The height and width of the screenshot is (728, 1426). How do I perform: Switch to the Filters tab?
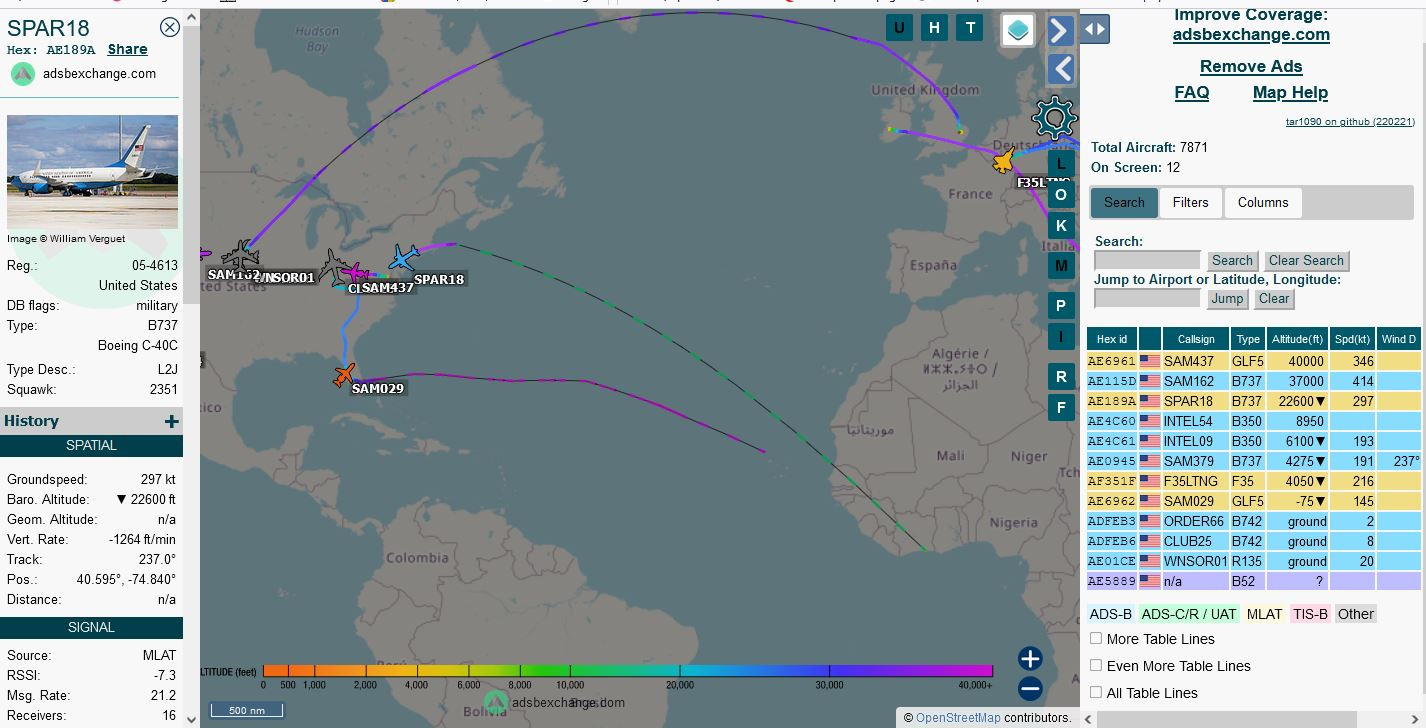click(x=1190, y=202)
